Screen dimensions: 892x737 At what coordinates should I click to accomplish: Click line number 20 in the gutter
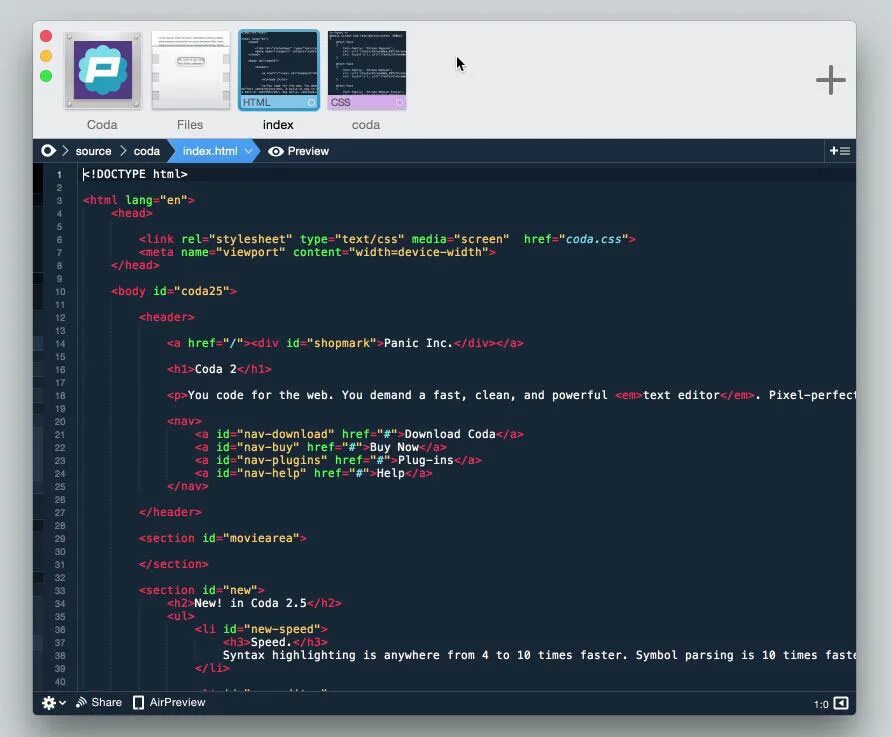point(60,422)
